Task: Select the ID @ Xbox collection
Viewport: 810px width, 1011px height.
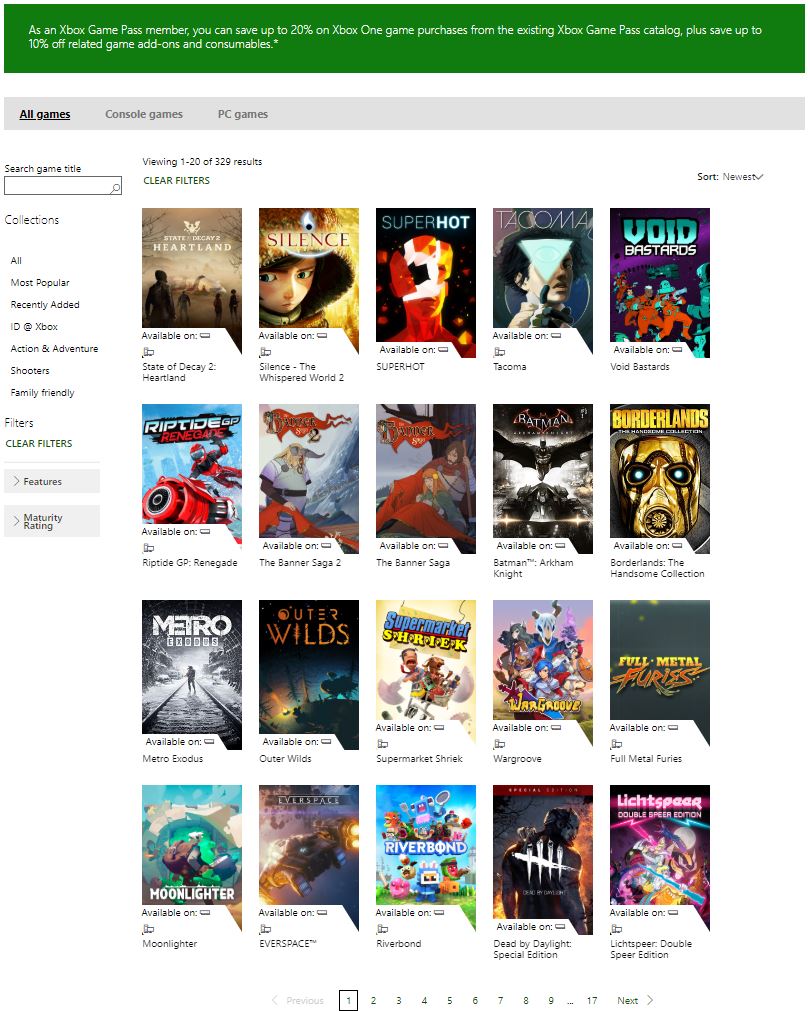Action: (34, 326)
